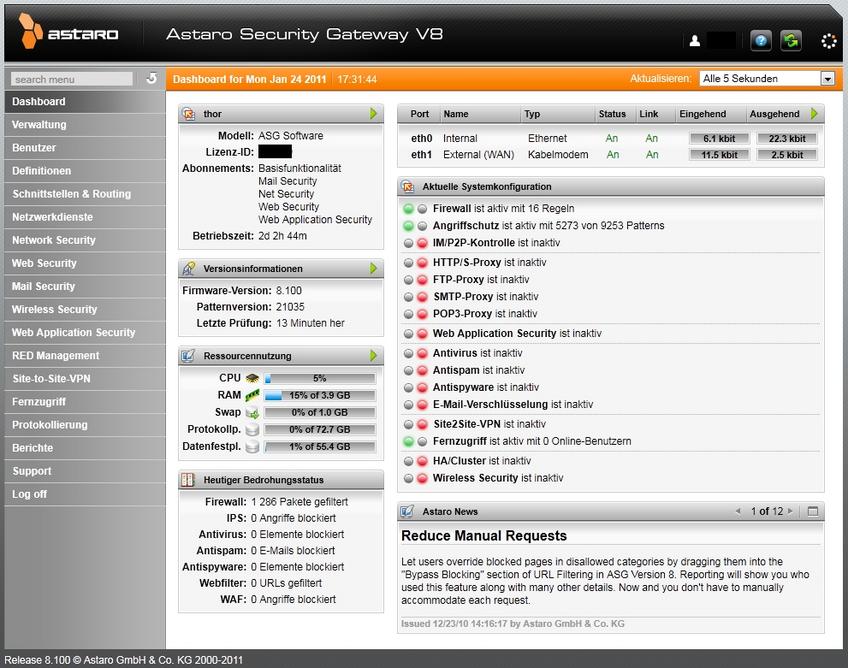The width and height of the screenshot is (848, 668).
Task: Open Web Application Security status link
Action: pyautogui.click(x=494, y=334)
